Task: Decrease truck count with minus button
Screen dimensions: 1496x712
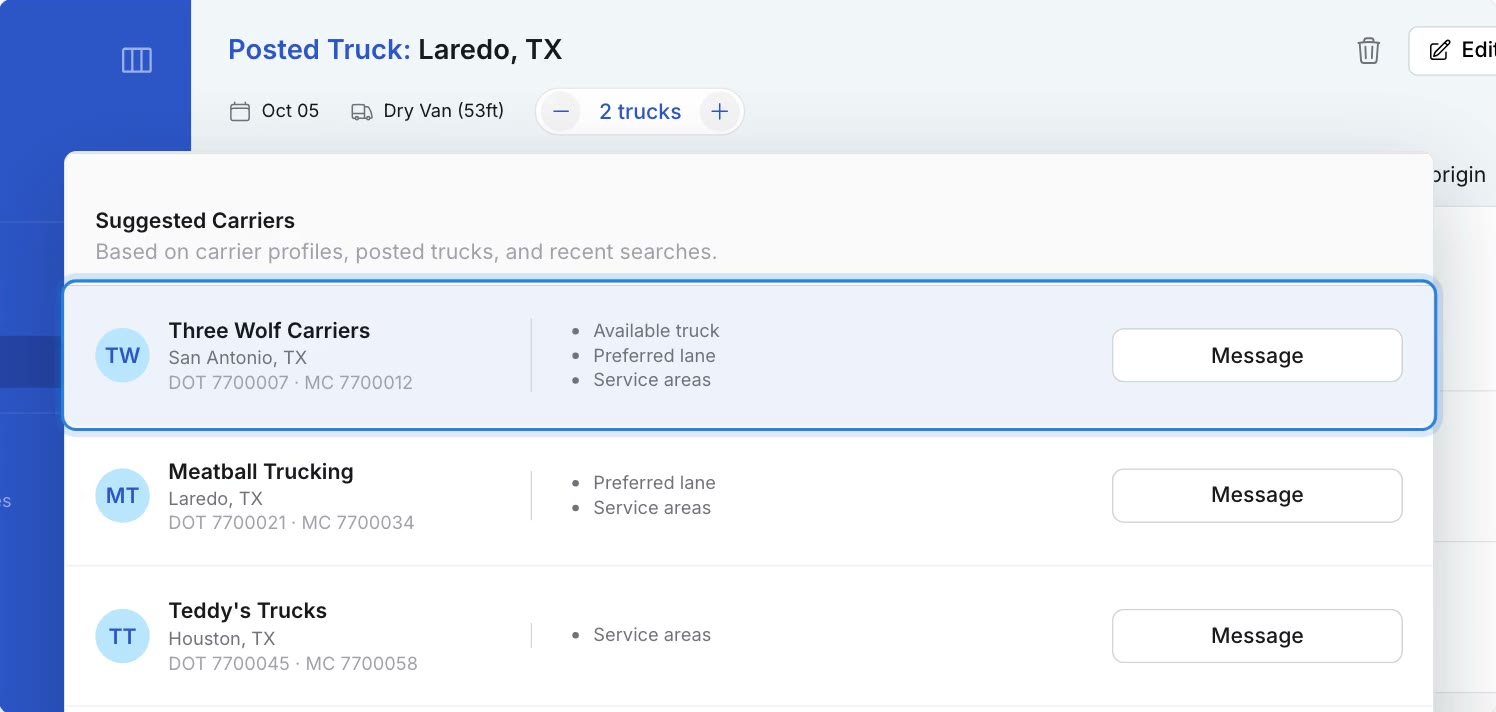Action: point(561,112)
